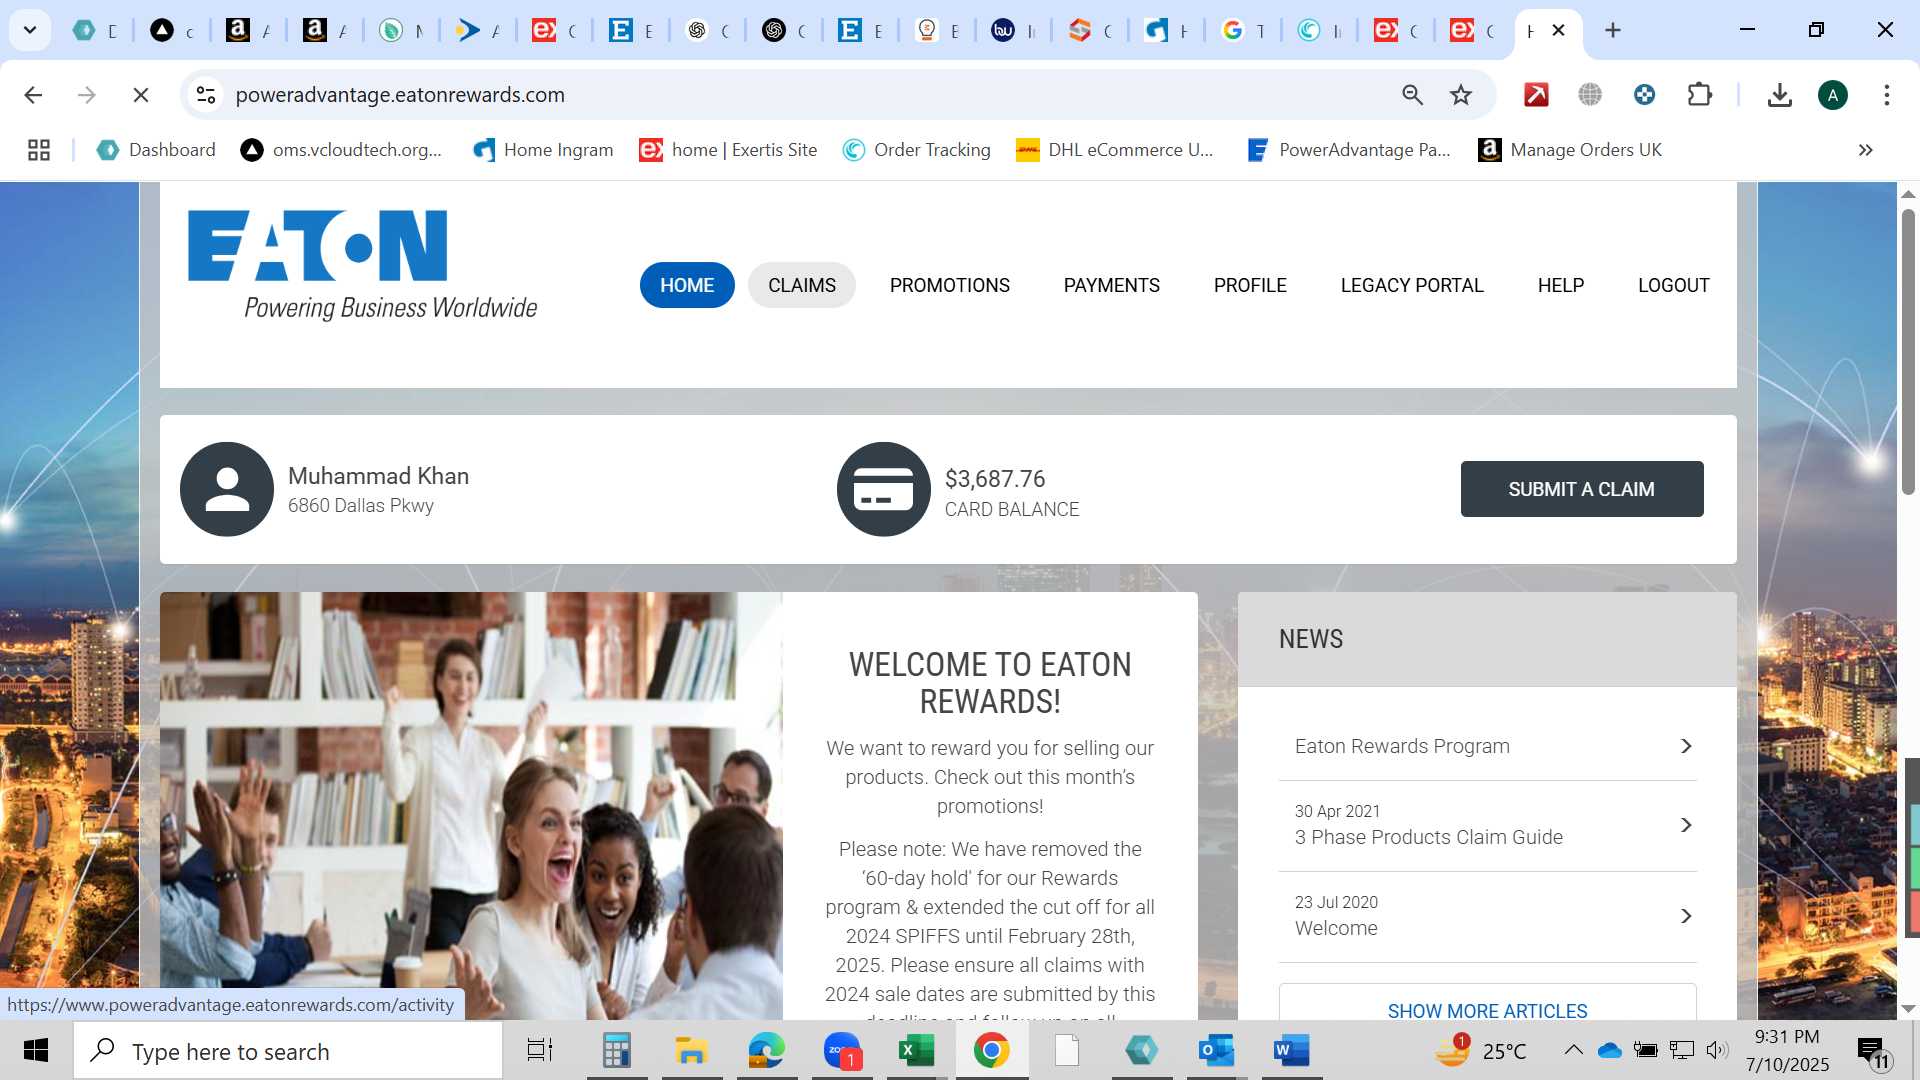The width and height of the screenshot is (1920, 1080).
Task: Open the bookmarks apps grid icon
Action: [x=39, y=150]
